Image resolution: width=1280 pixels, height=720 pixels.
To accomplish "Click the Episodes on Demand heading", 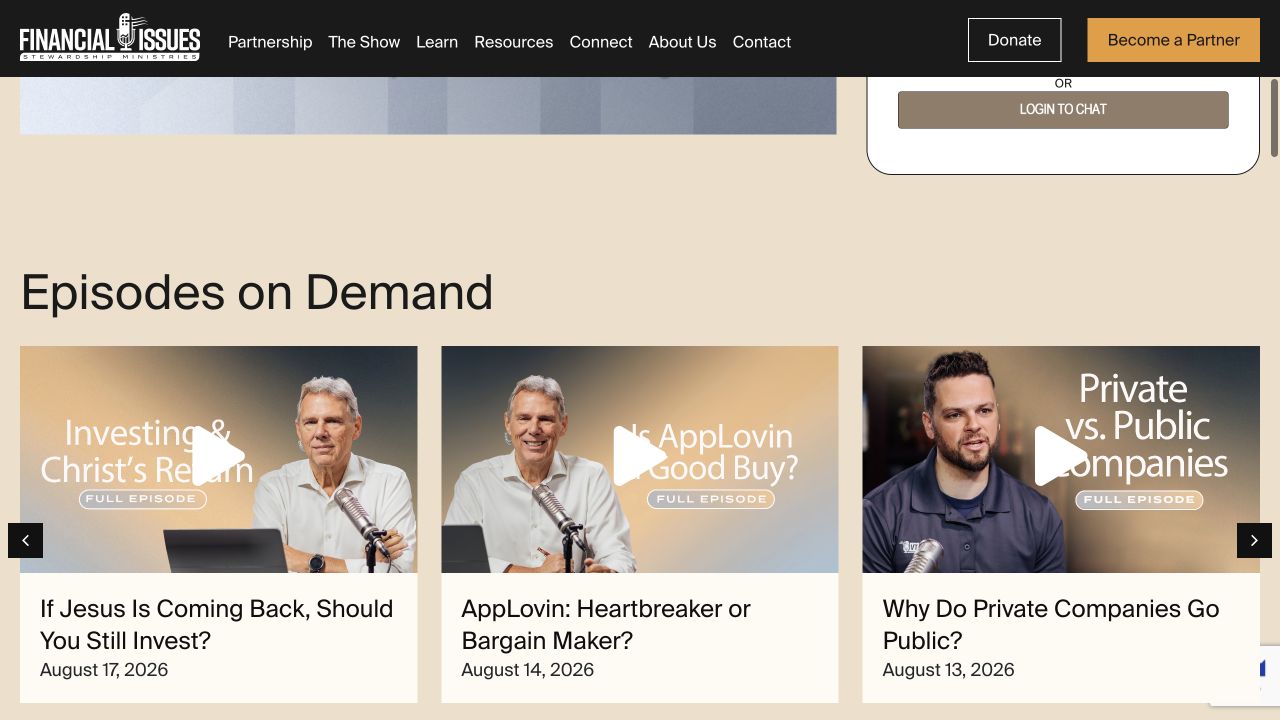I will [257, 293].
